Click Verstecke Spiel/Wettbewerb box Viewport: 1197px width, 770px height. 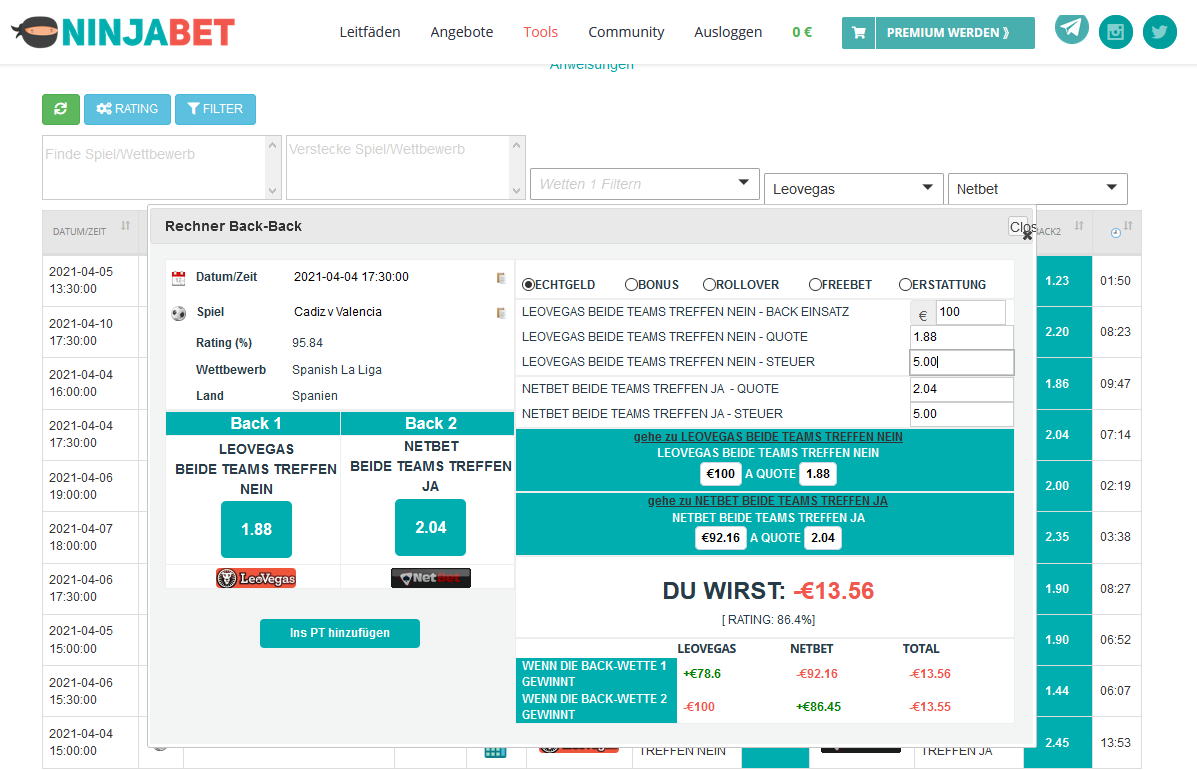(398, 168)
